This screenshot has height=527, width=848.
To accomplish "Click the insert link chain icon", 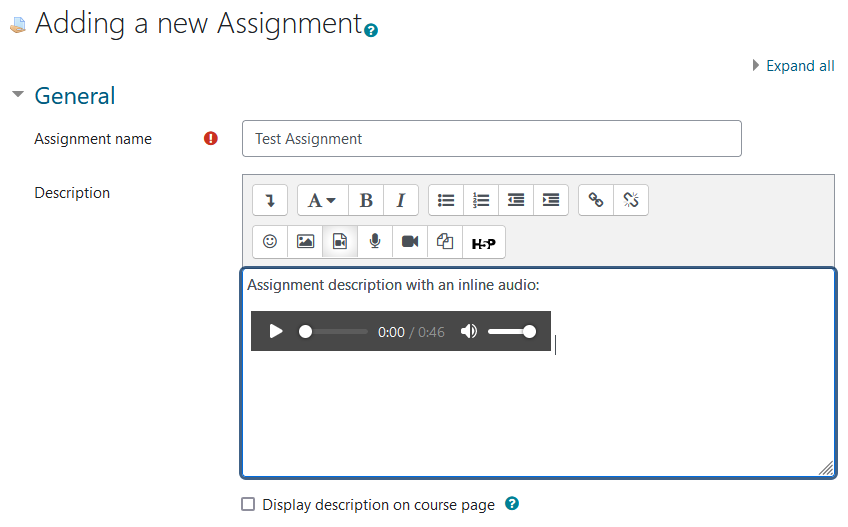I will 596,200.
